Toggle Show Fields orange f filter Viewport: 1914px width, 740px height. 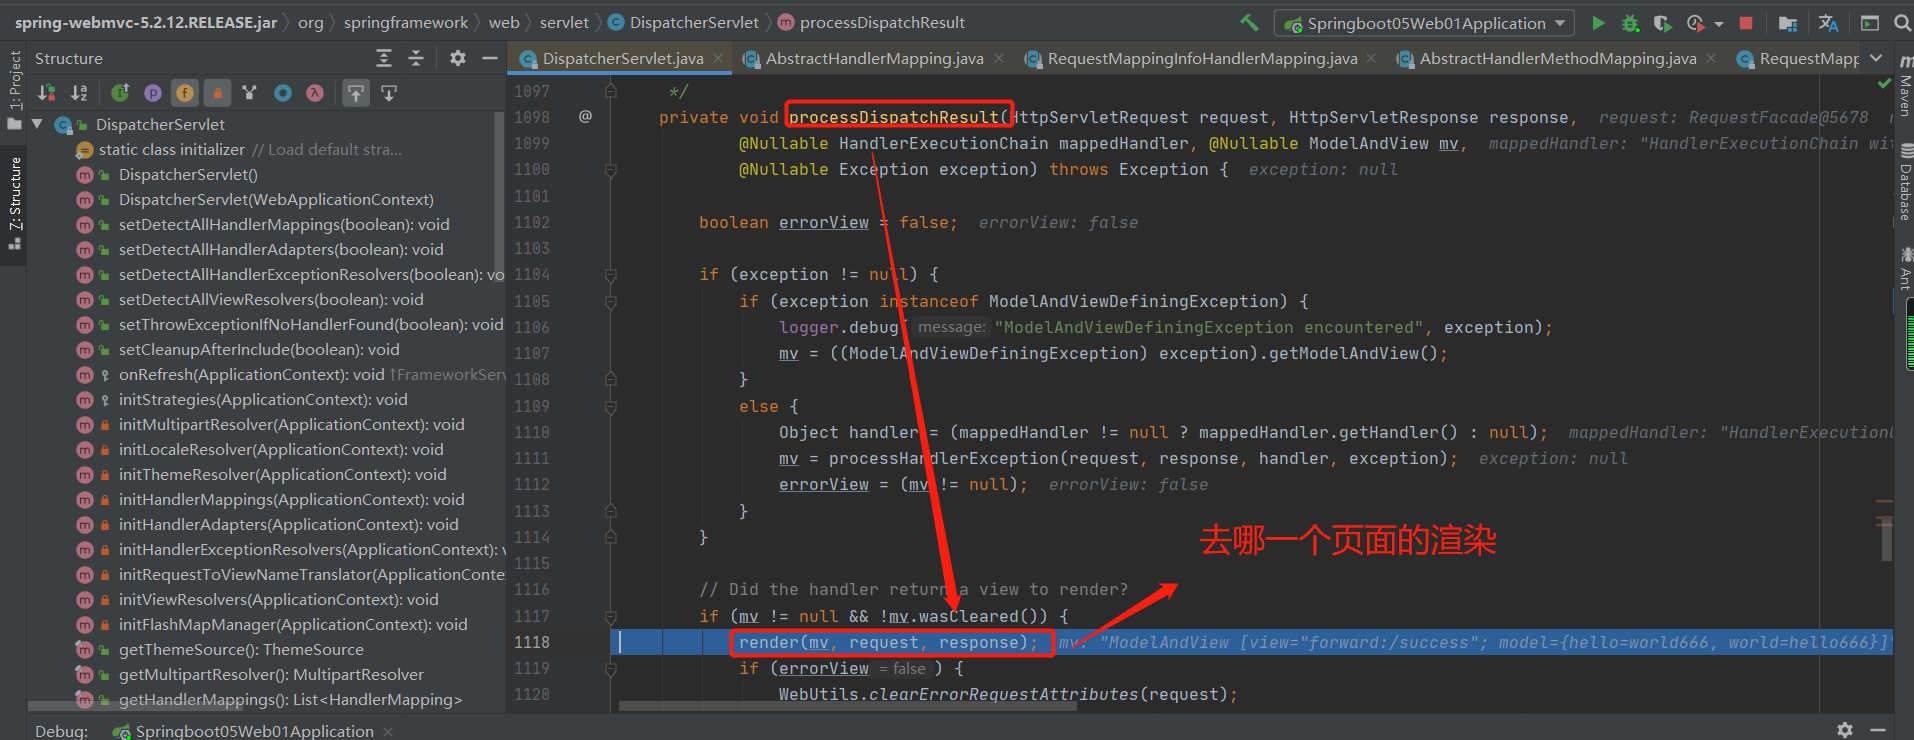(x=185, y=93)
